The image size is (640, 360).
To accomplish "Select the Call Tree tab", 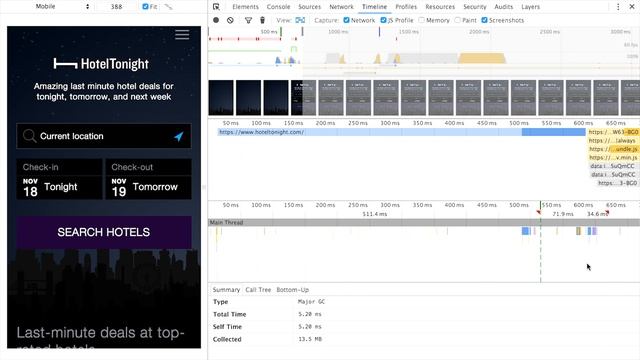I will tap(258, 290).
